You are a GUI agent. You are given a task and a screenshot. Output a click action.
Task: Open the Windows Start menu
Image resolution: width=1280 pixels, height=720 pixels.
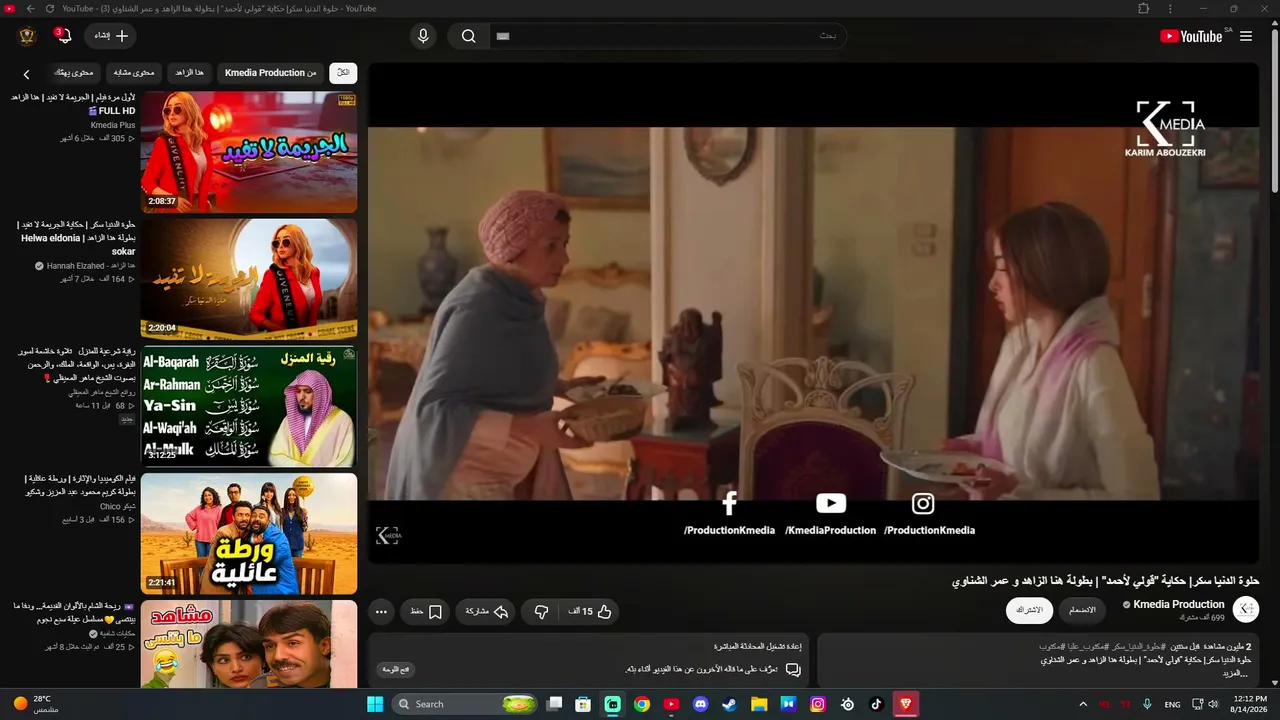click(375, 704)
